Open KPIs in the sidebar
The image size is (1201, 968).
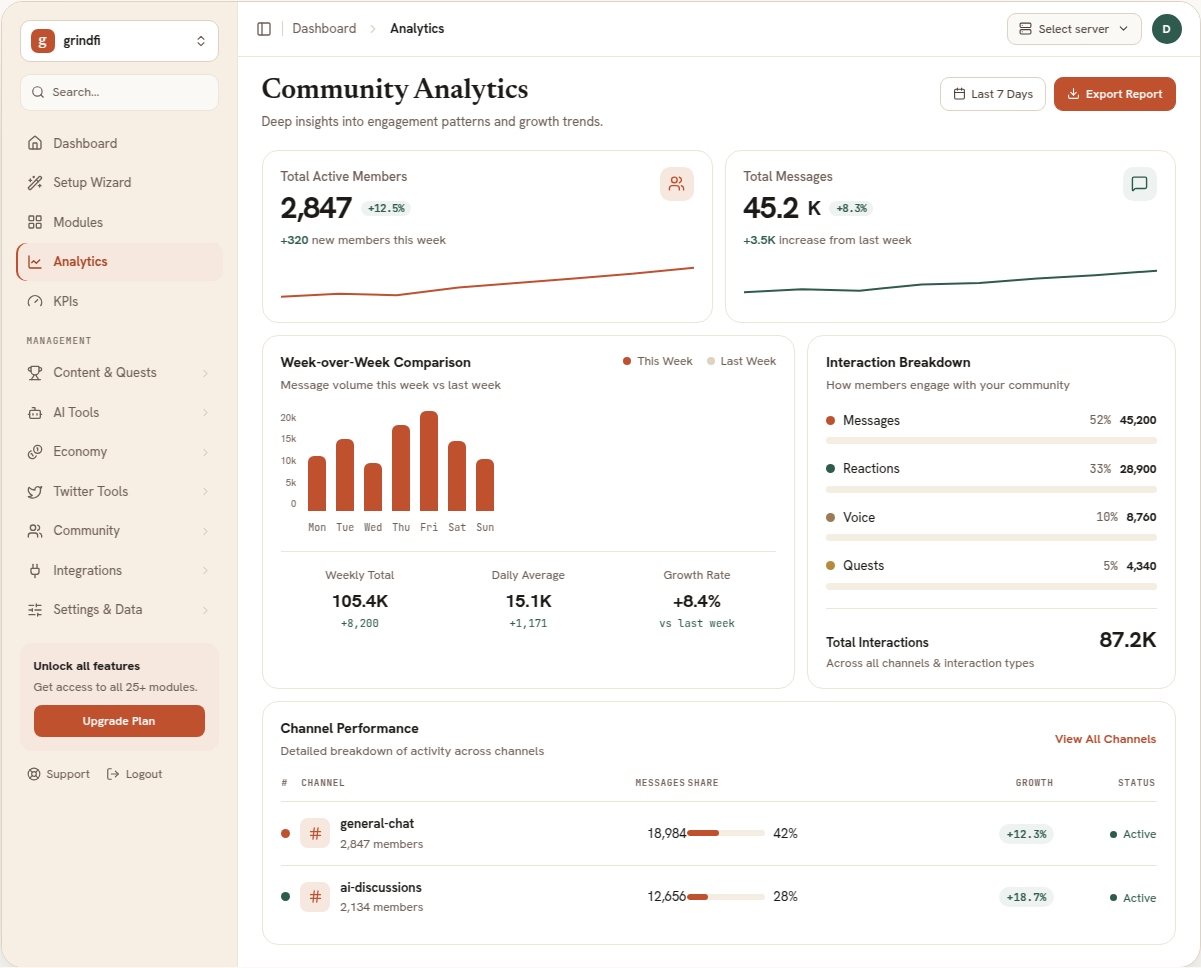tap(119, 301)
